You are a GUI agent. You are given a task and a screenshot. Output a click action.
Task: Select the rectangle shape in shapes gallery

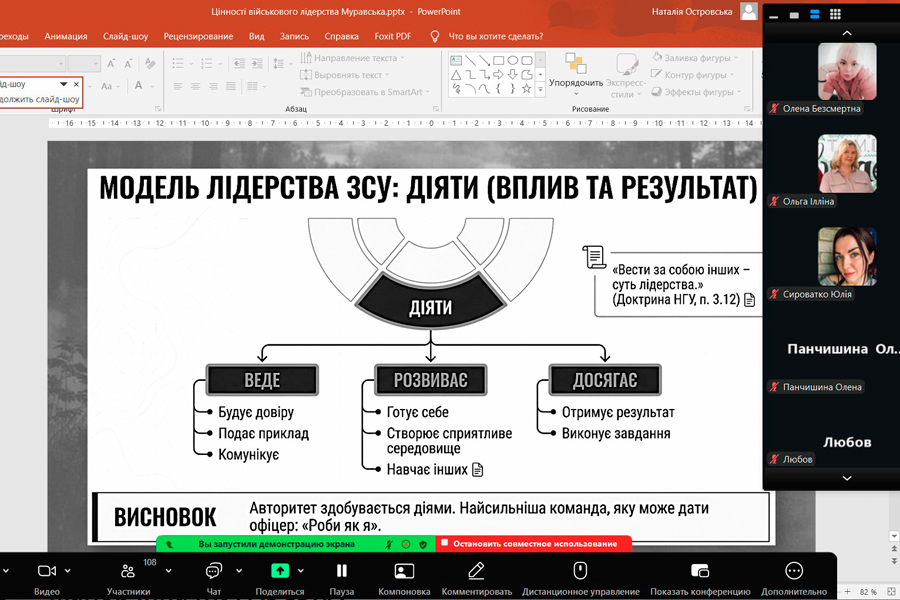498,60
